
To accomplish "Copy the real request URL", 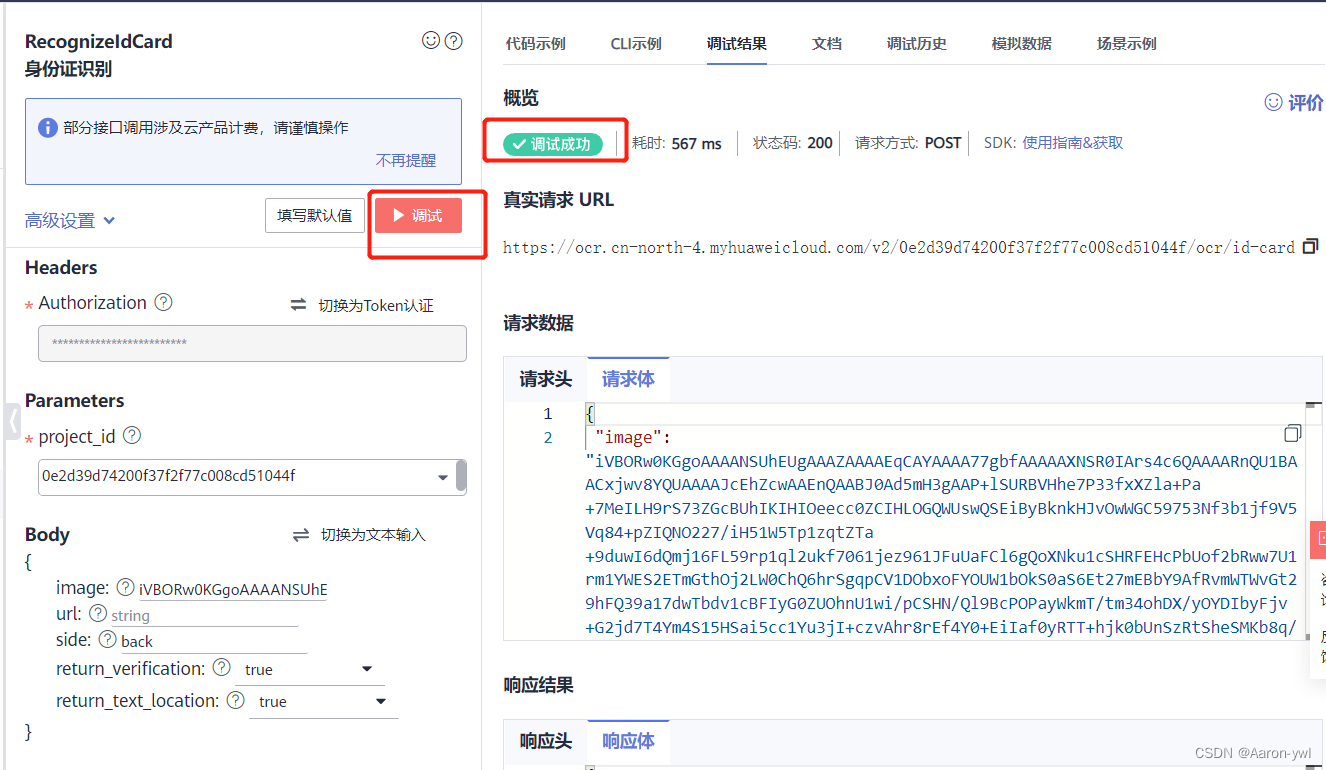I will click(1311, 246).
